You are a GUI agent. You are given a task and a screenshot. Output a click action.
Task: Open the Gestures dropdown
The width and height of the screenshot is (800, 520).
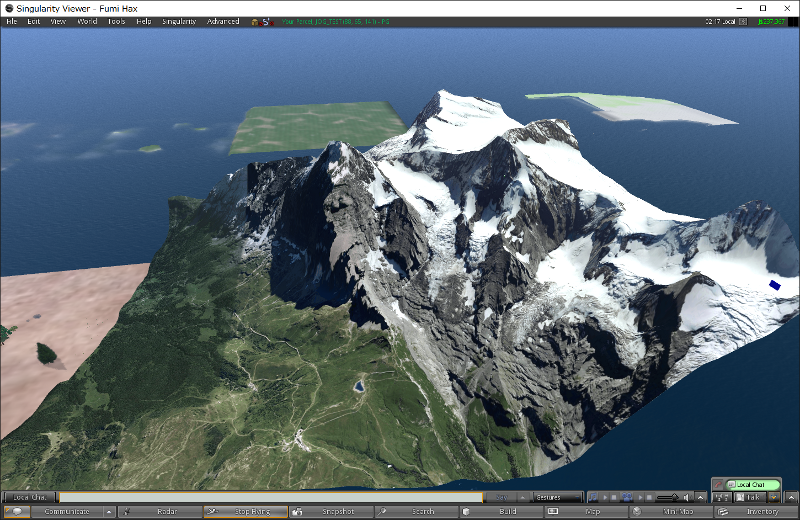pos(557,497)
